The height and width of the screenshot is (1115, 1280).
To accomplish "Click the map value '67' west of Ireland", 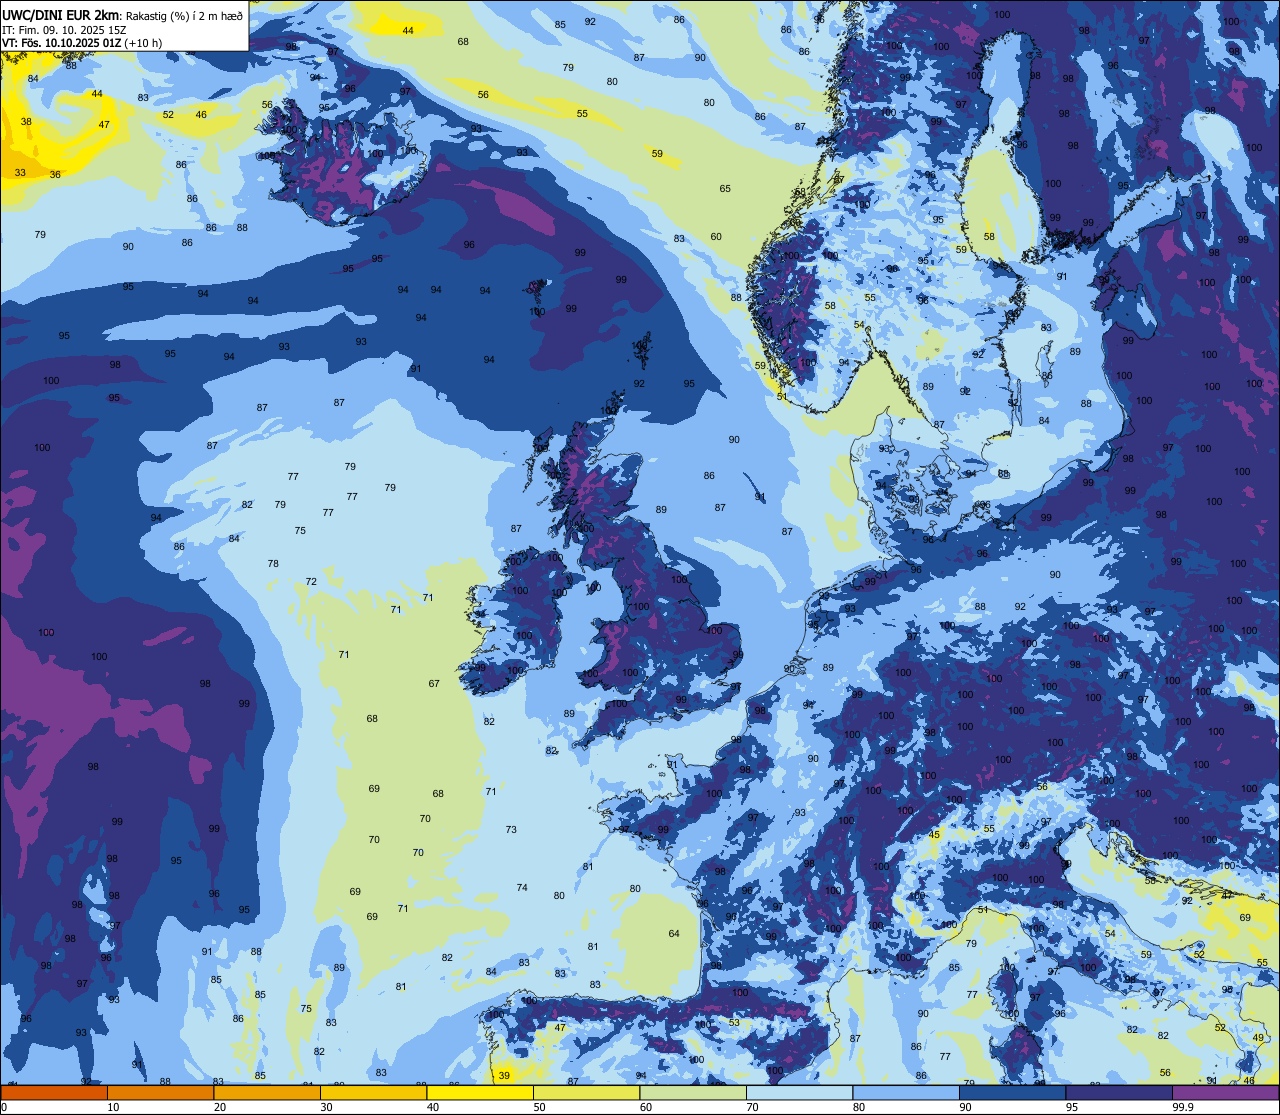I will pyautogui.click(x=434, y=684).
